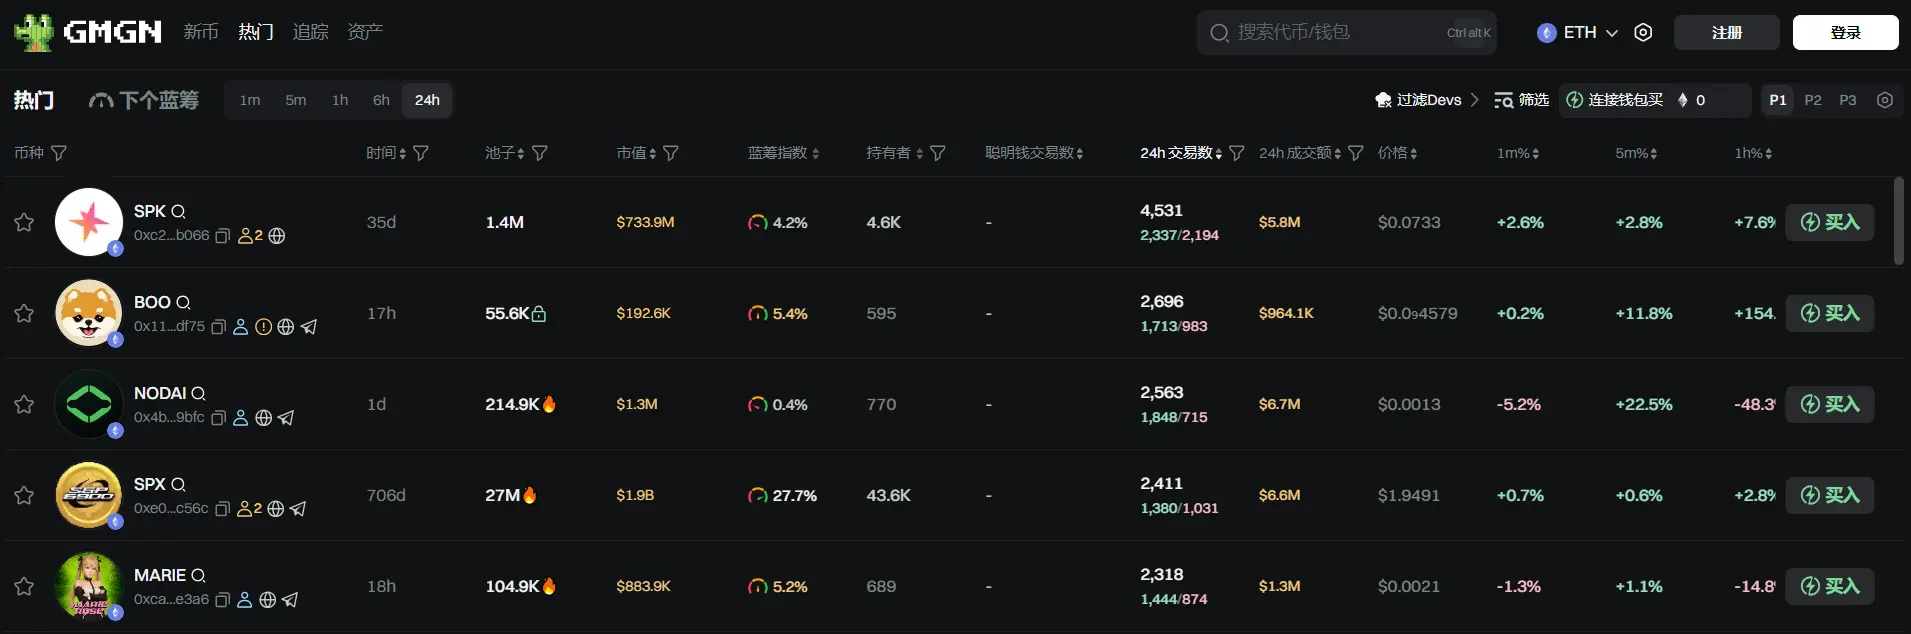Open table settings icon next to P3
Screen dimensions: 1911x634
[1885, 100]
